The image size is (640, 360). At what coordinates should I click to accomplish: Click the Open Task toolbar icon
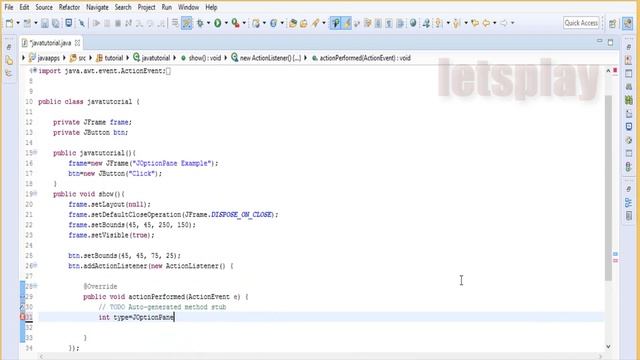tap(304, 23)
